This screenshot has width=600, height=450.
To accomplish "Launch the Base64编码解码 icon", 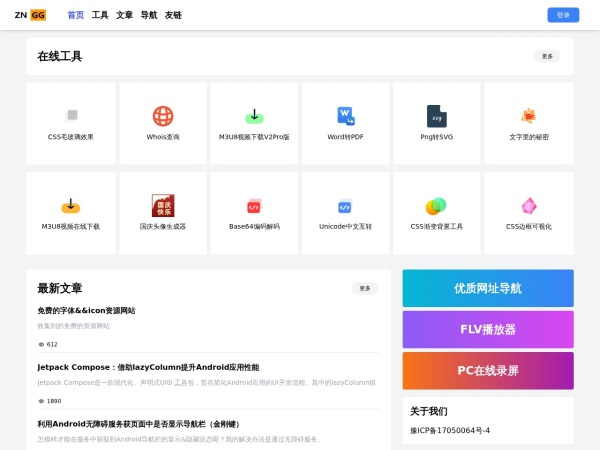I will coord(254,206).
